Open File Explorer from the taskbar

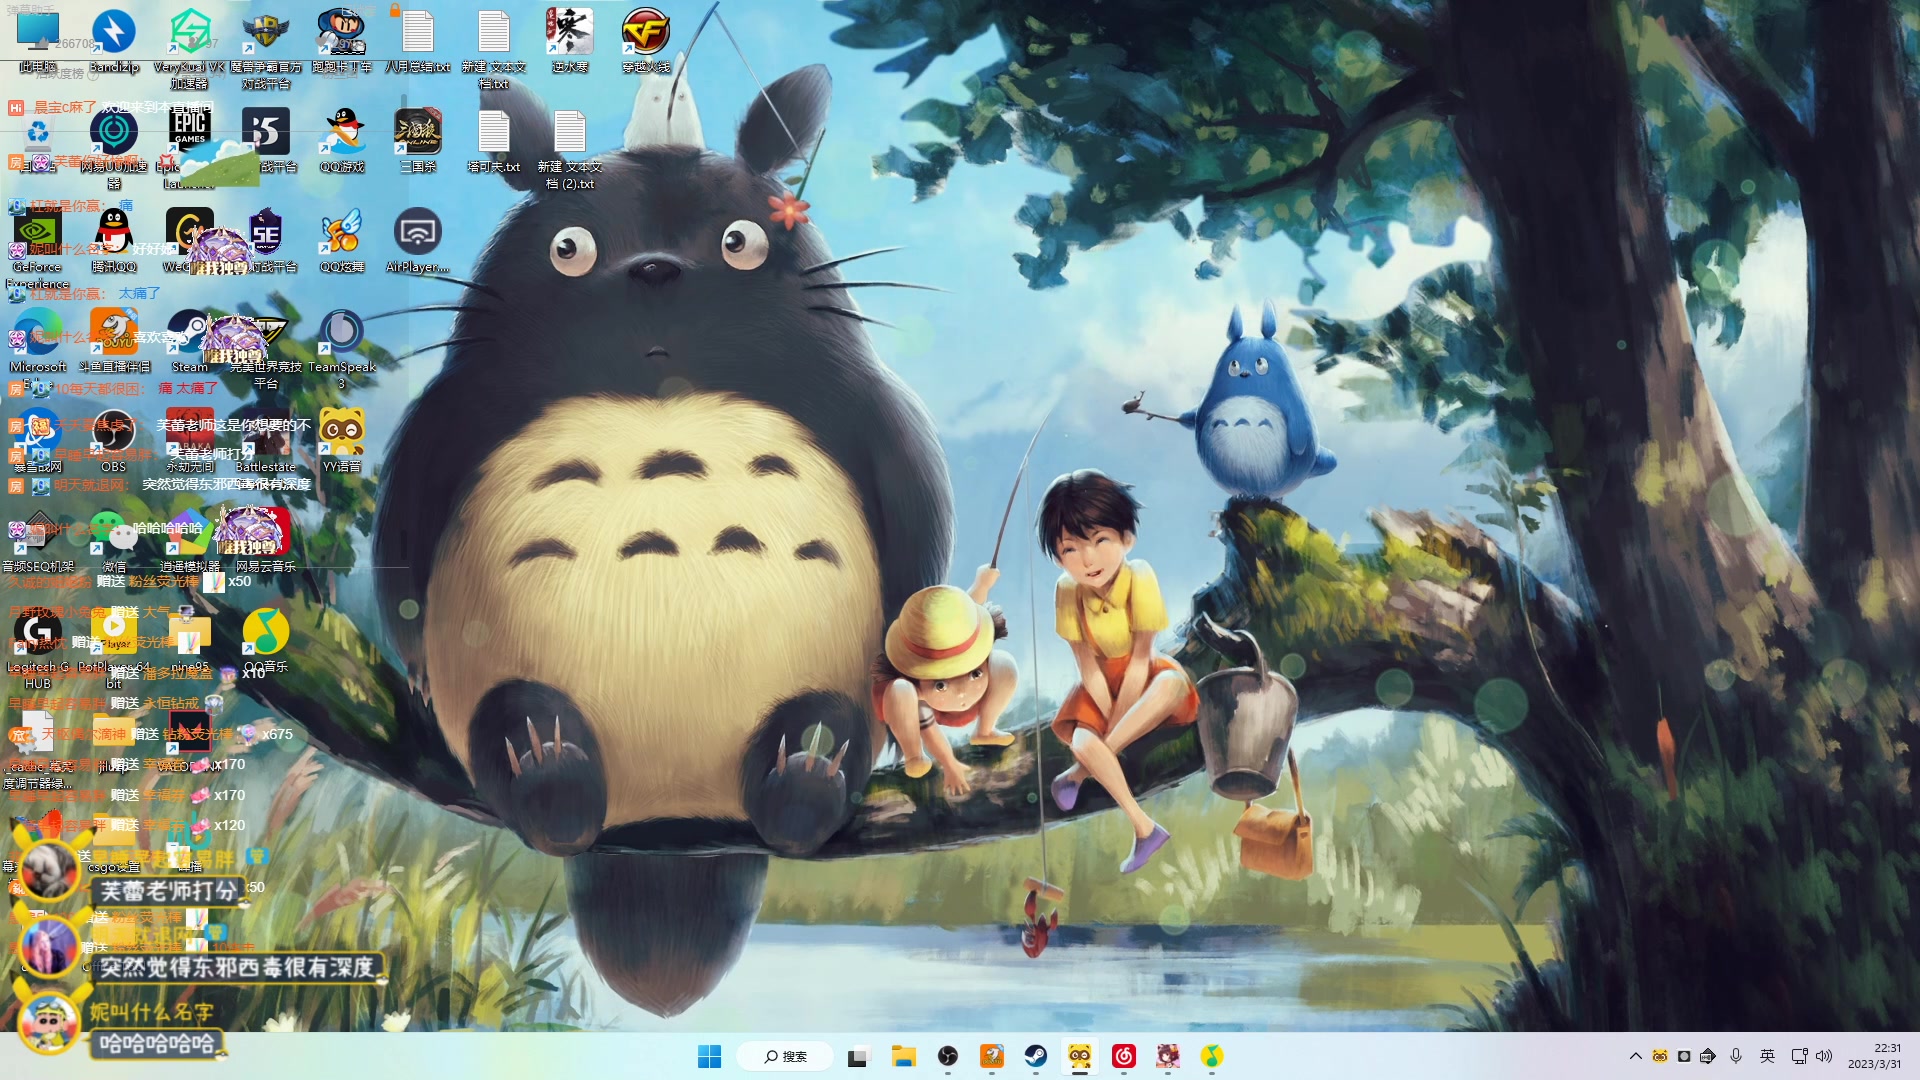[904, 1056]
